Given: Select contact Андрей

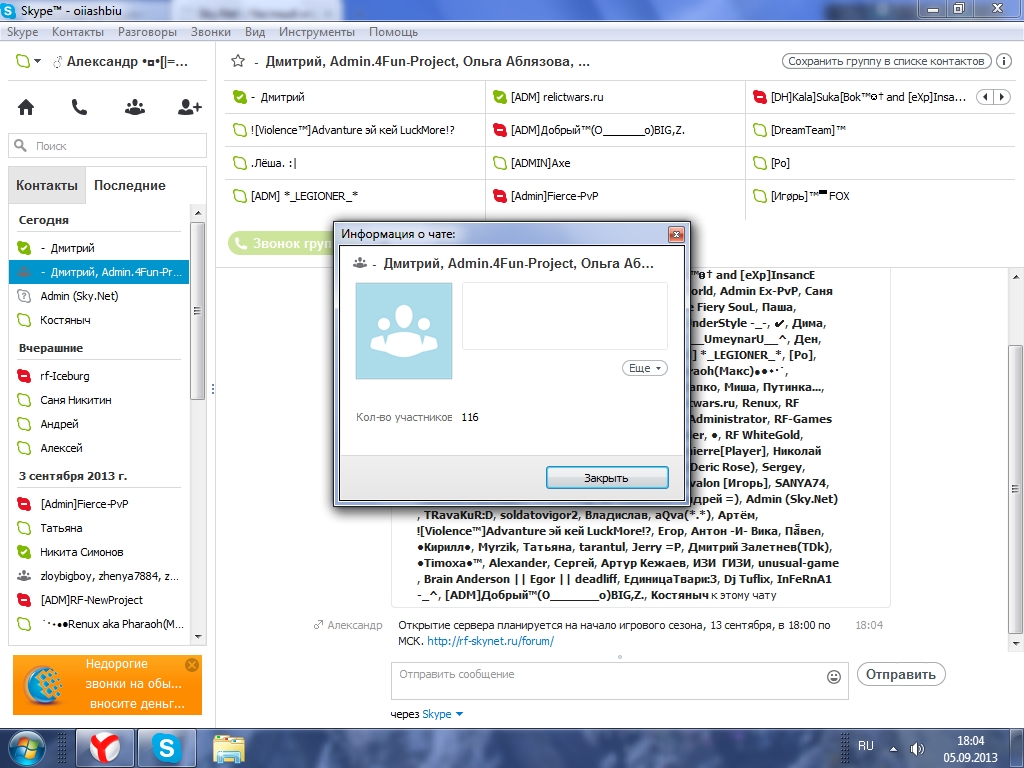Looking at the screenshot, I should pyautogui.click(x=99, y=424).
